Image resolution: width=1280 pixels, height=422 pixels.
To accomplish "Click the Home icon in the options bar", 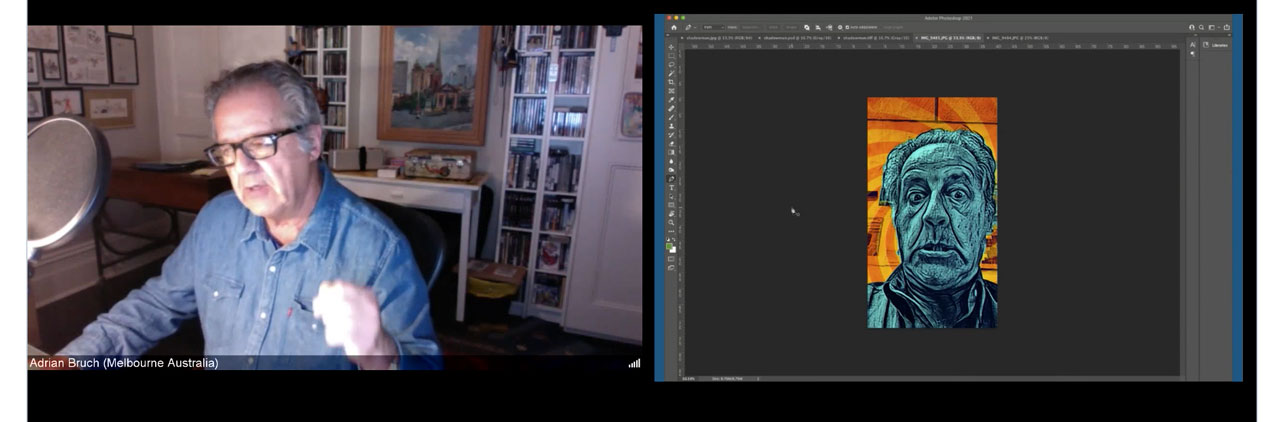I will (673, 27).
